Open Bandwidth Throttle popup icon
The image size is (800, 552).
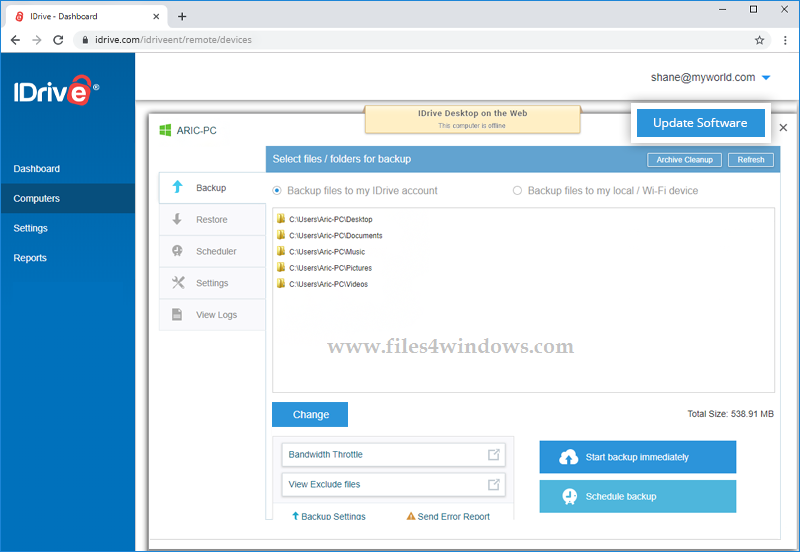tap(493, 454)
